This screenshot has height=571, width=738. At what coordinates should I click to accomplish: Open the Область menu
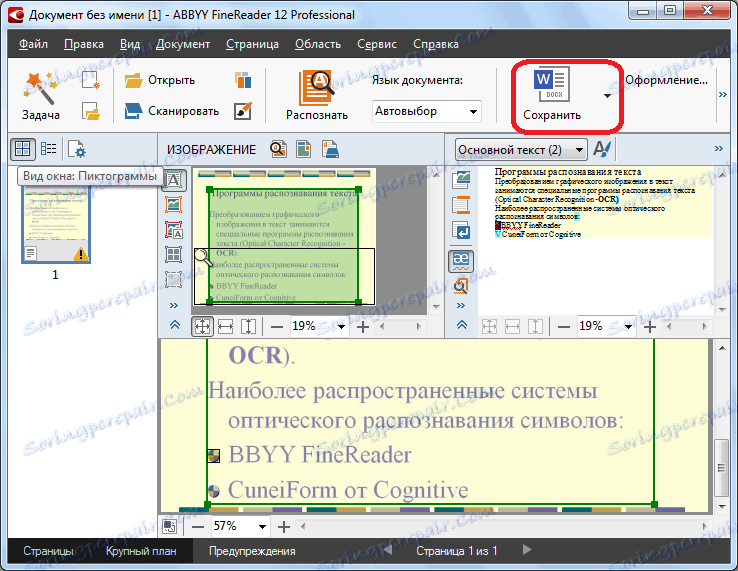317,44
